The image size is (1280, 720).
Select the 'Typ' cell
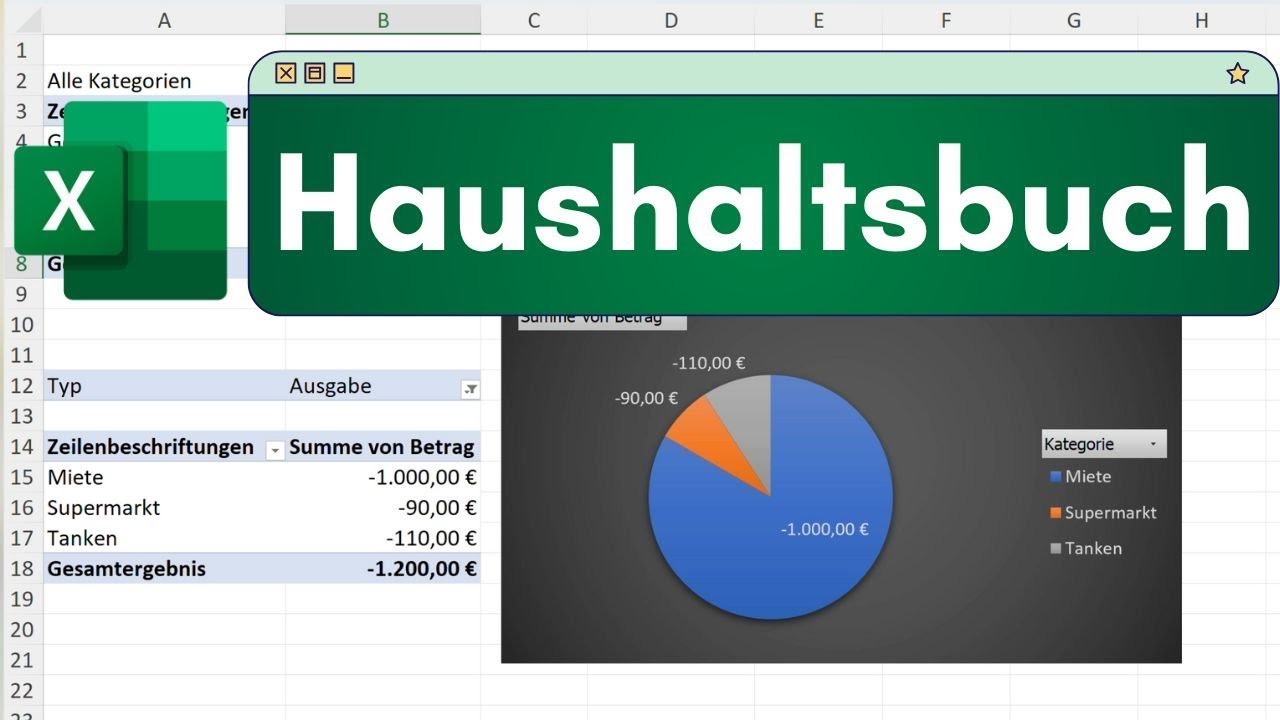pyautogui.click(x=165, y=386)
